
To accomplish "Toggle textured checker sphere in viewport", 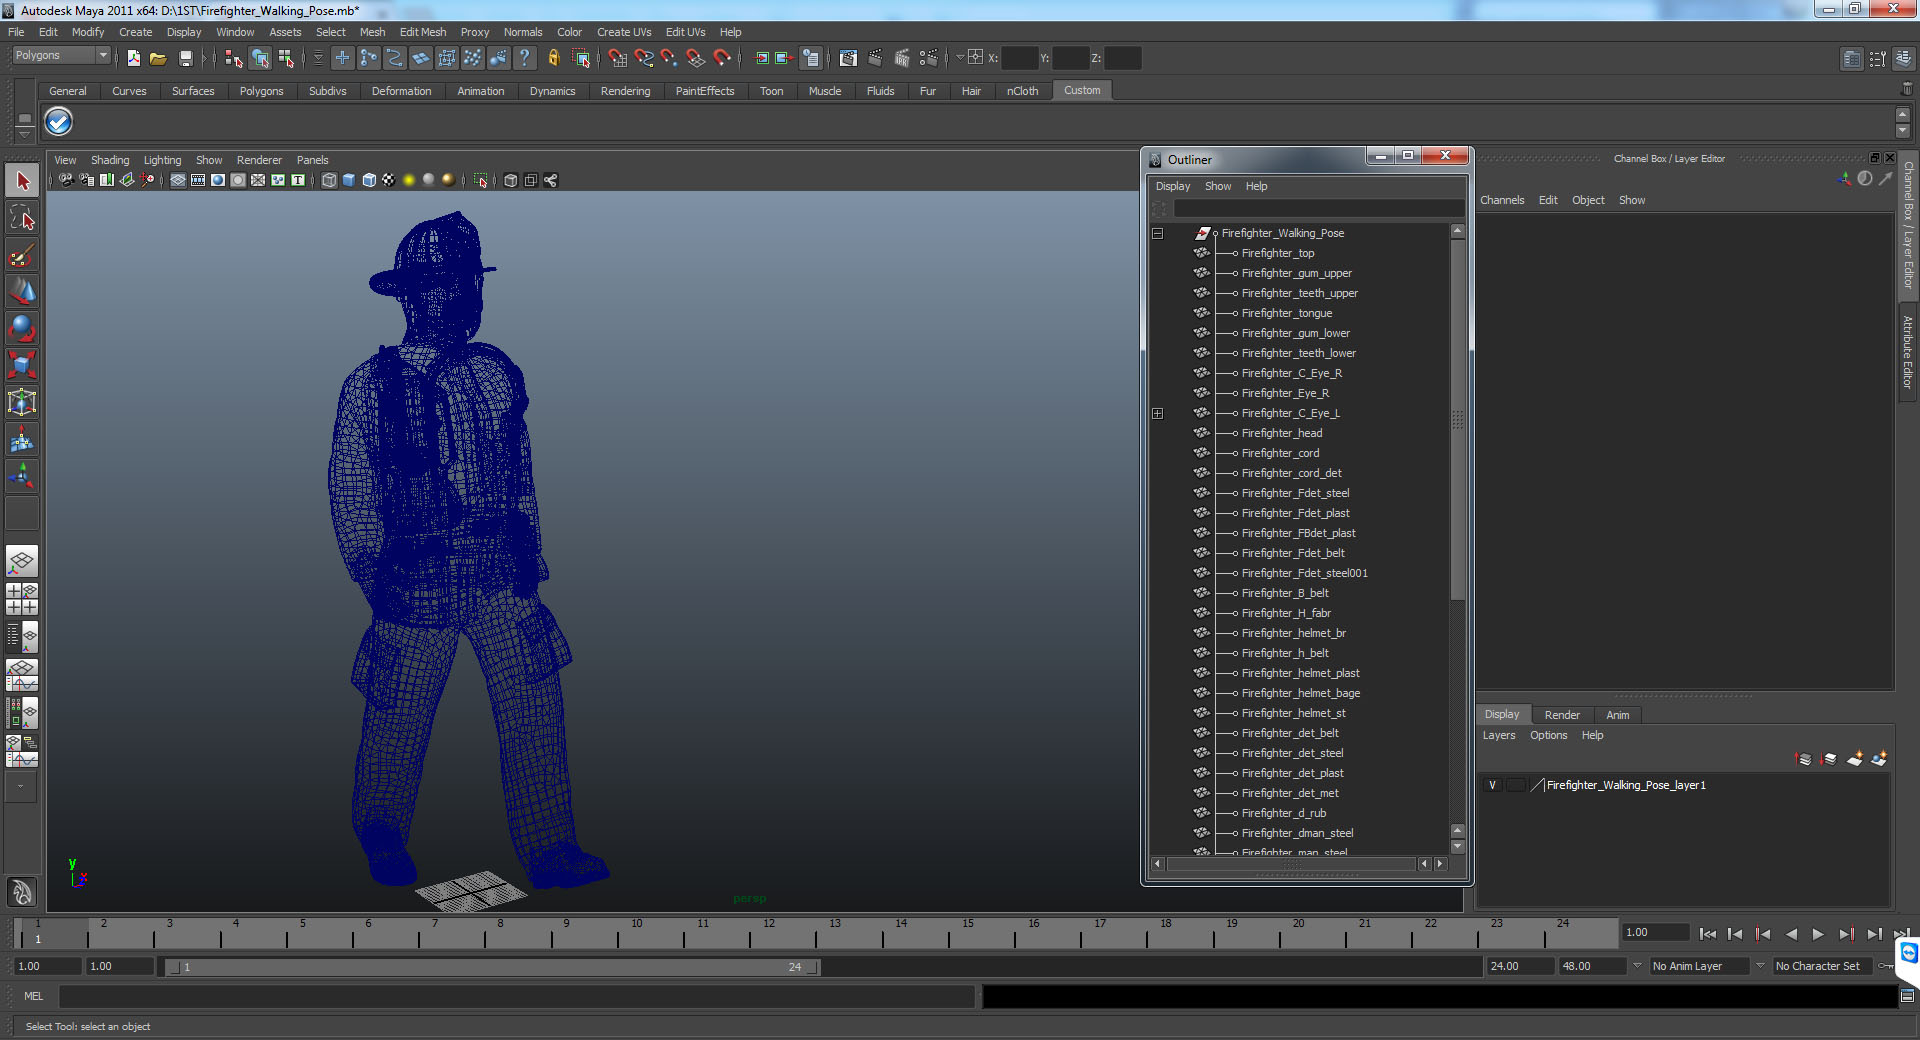I will (389, 180).
